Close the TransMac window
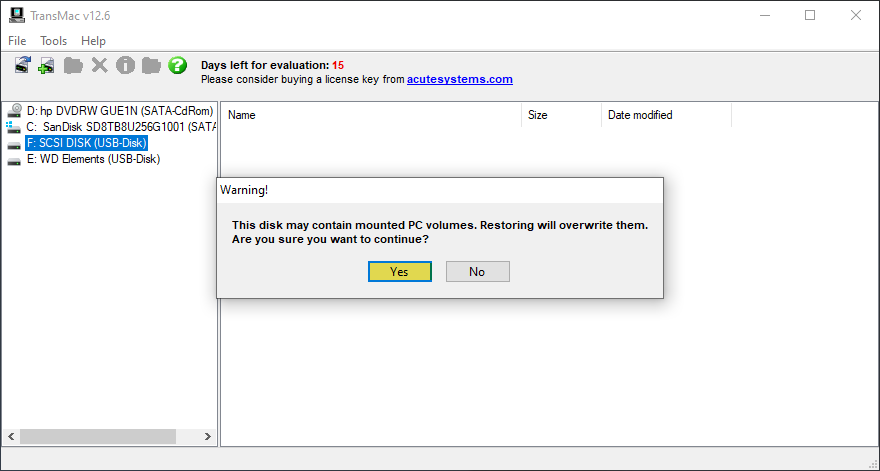Screen dimensions: 880x471 [x=855, y=15]
